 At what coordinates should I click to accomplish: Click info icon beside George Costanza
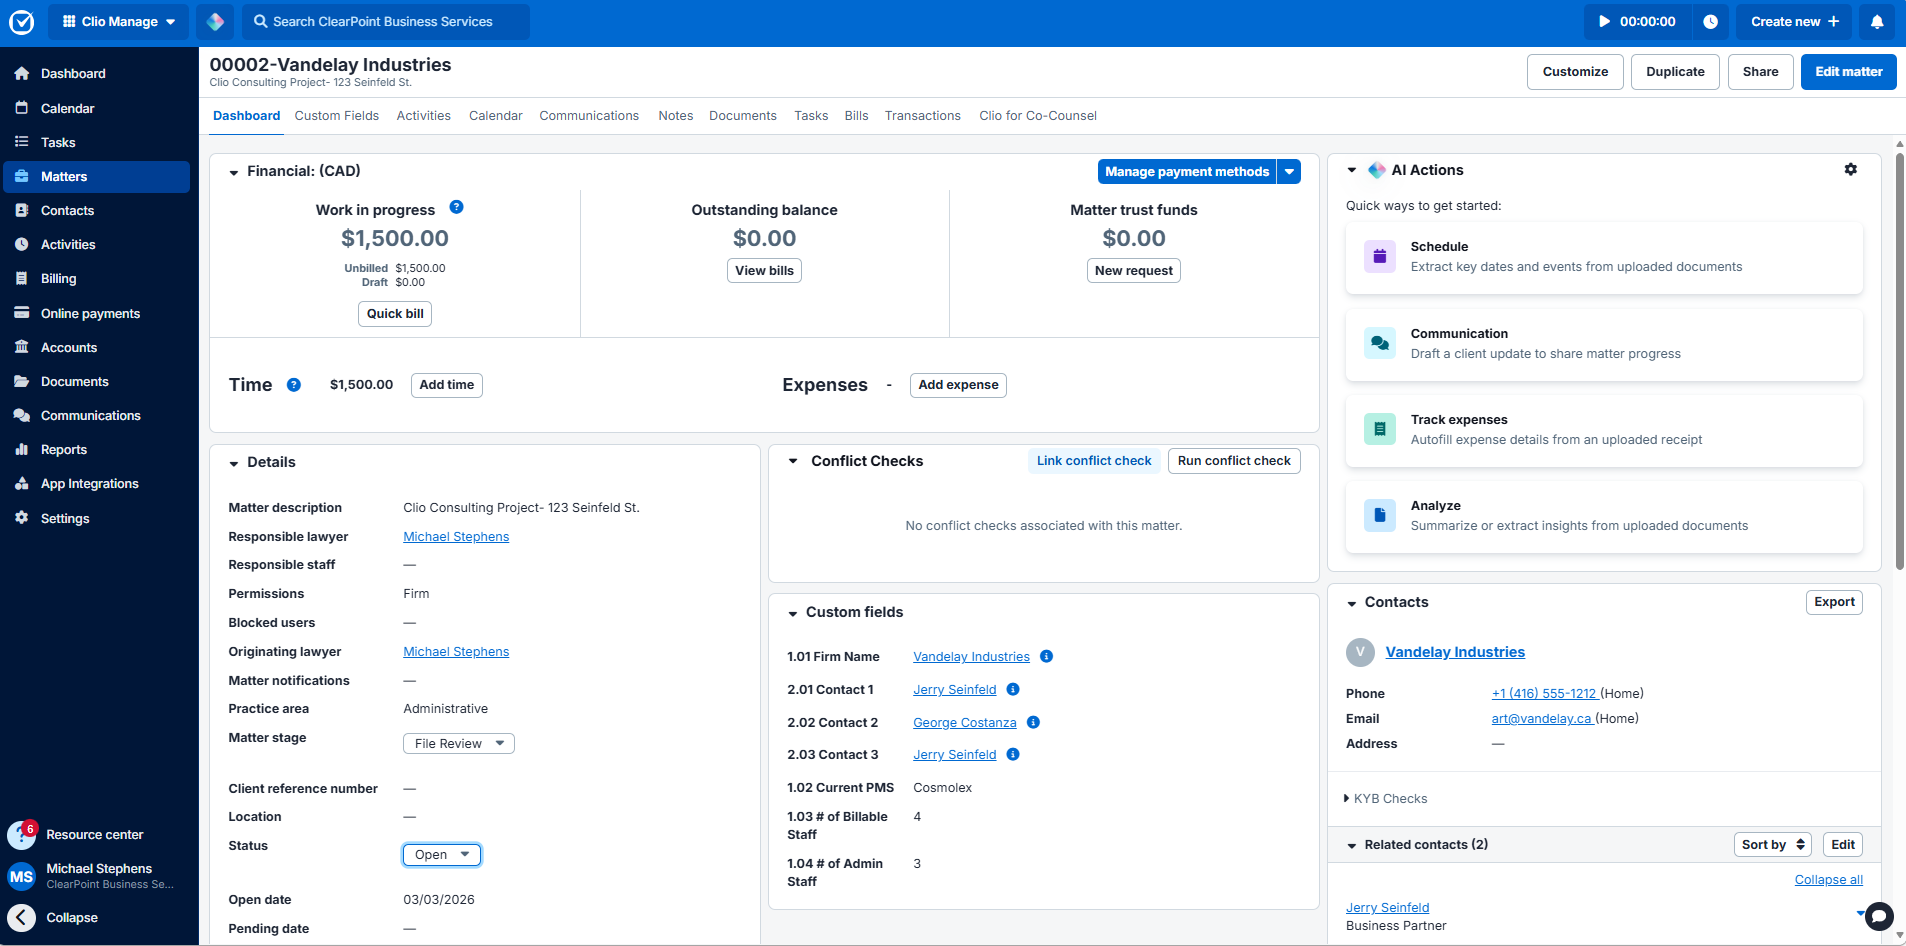(1033, 723)
